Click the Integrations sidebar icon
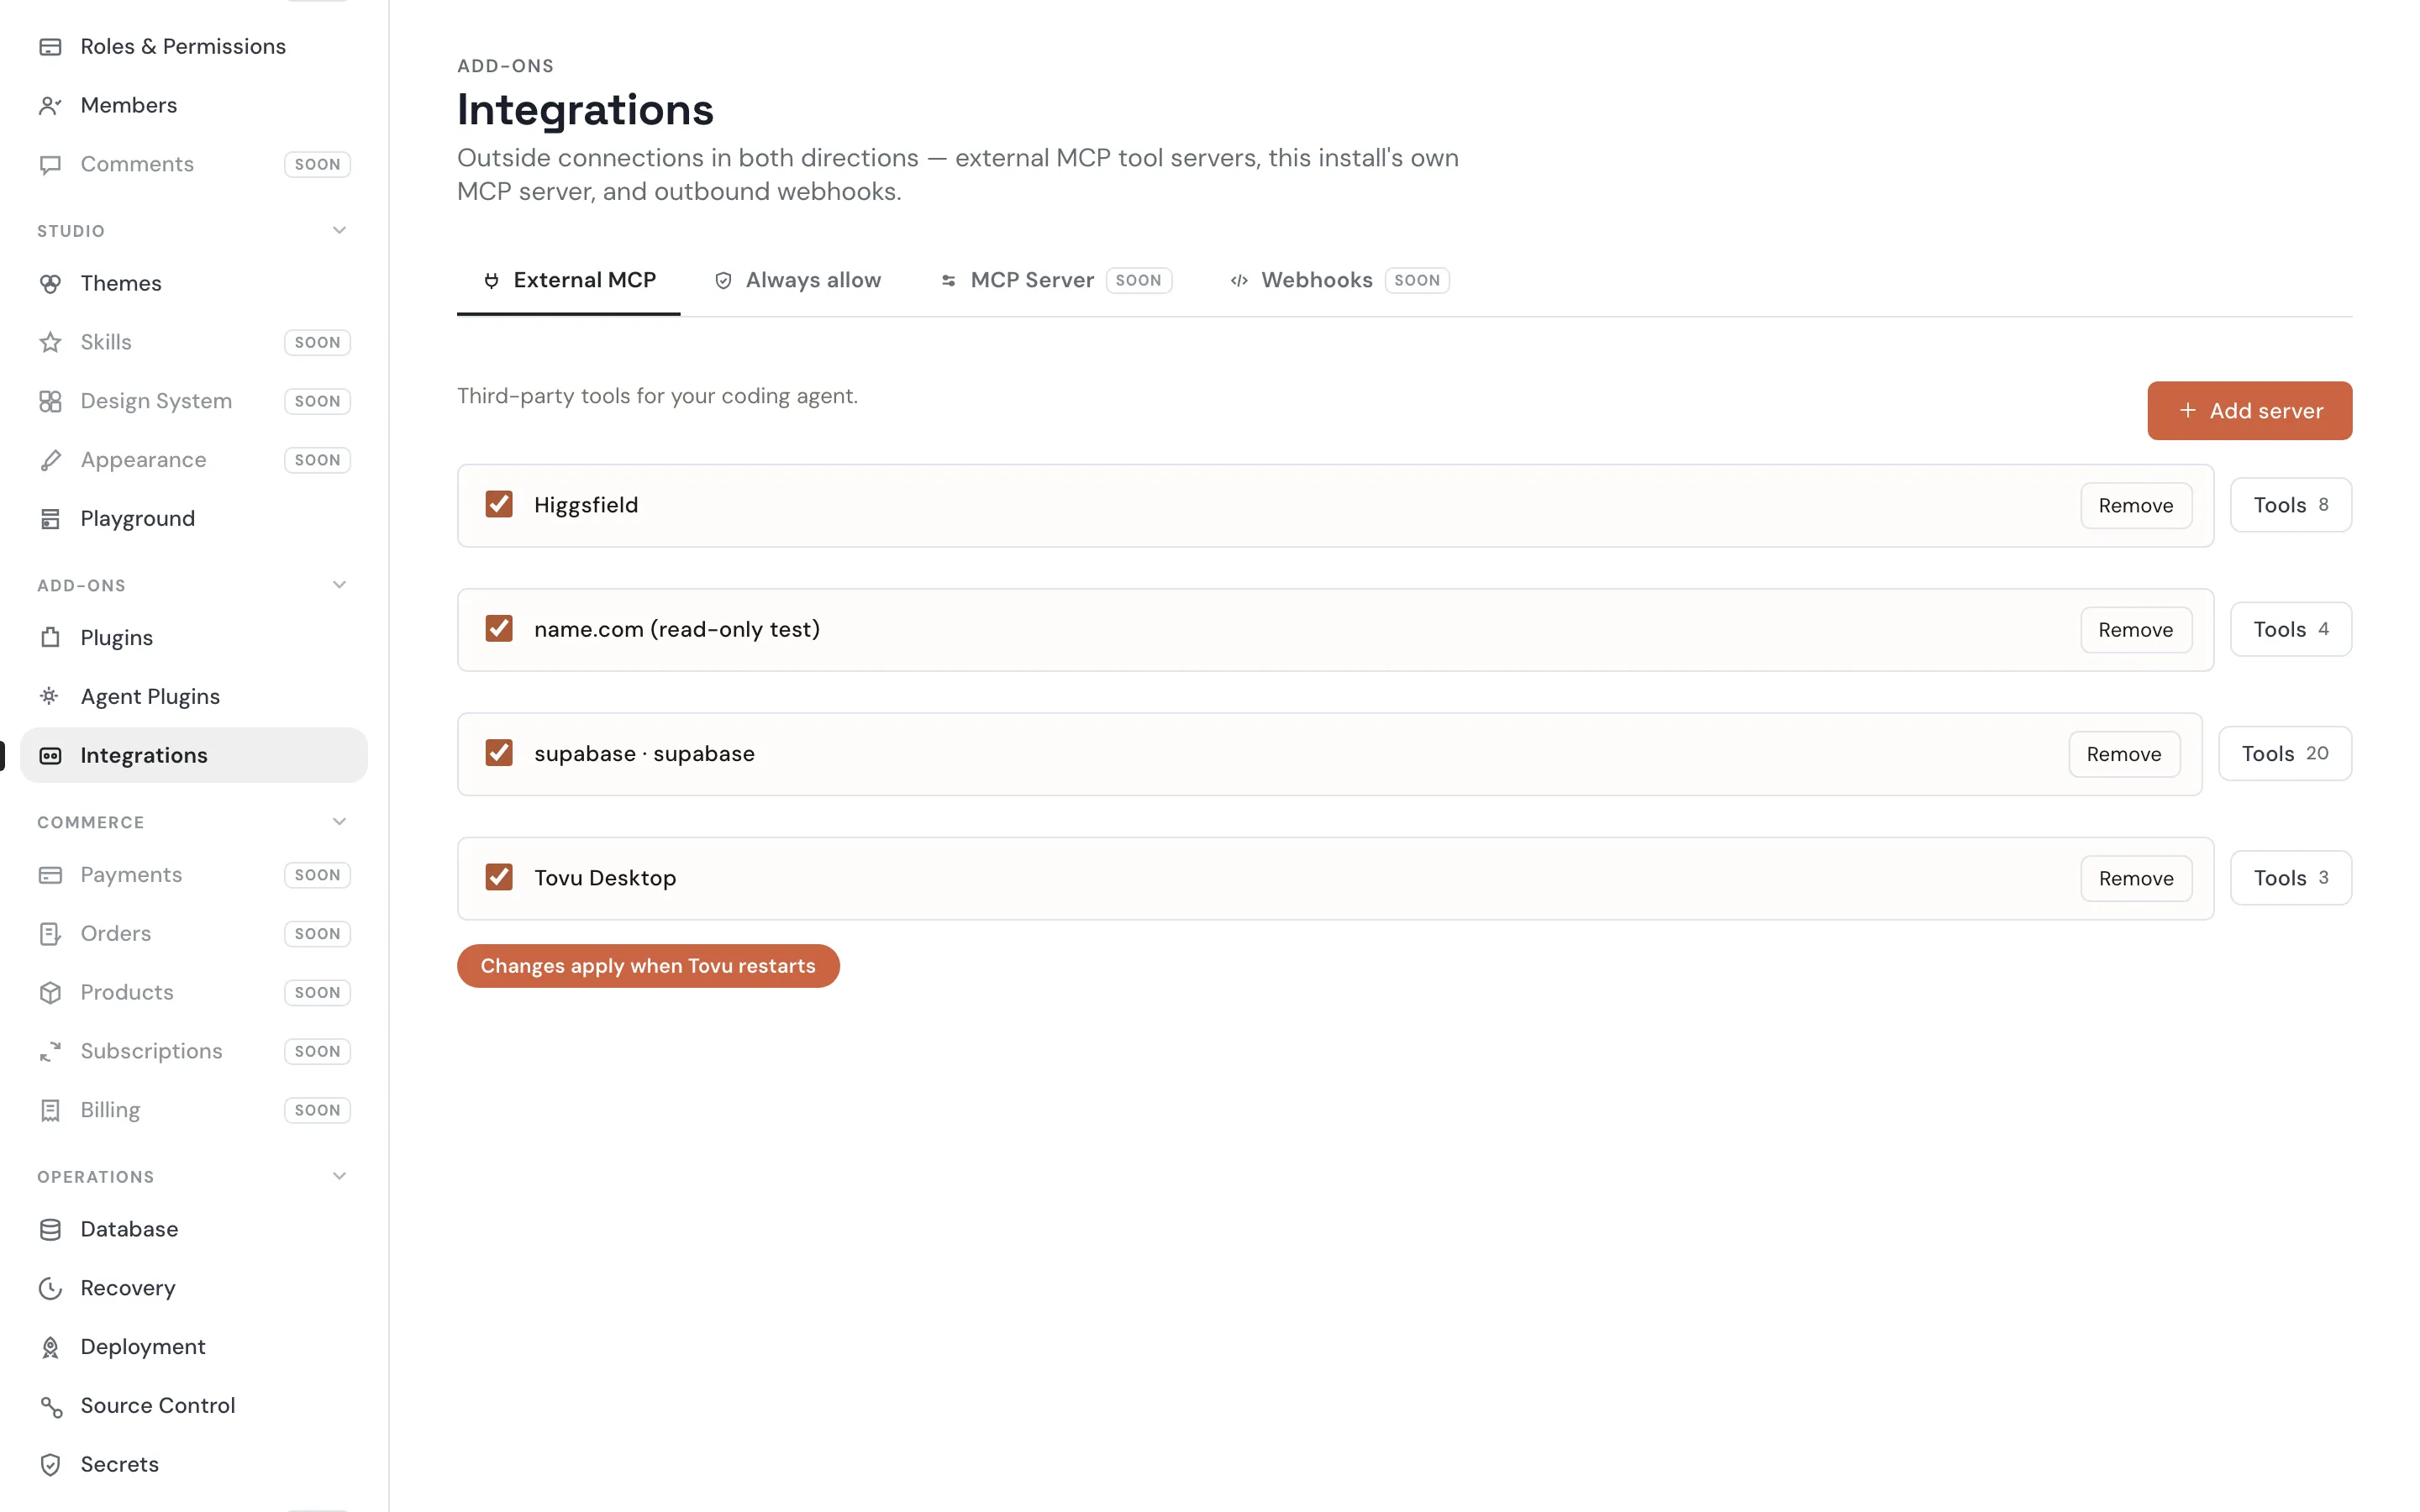 (x=50, y=756)
